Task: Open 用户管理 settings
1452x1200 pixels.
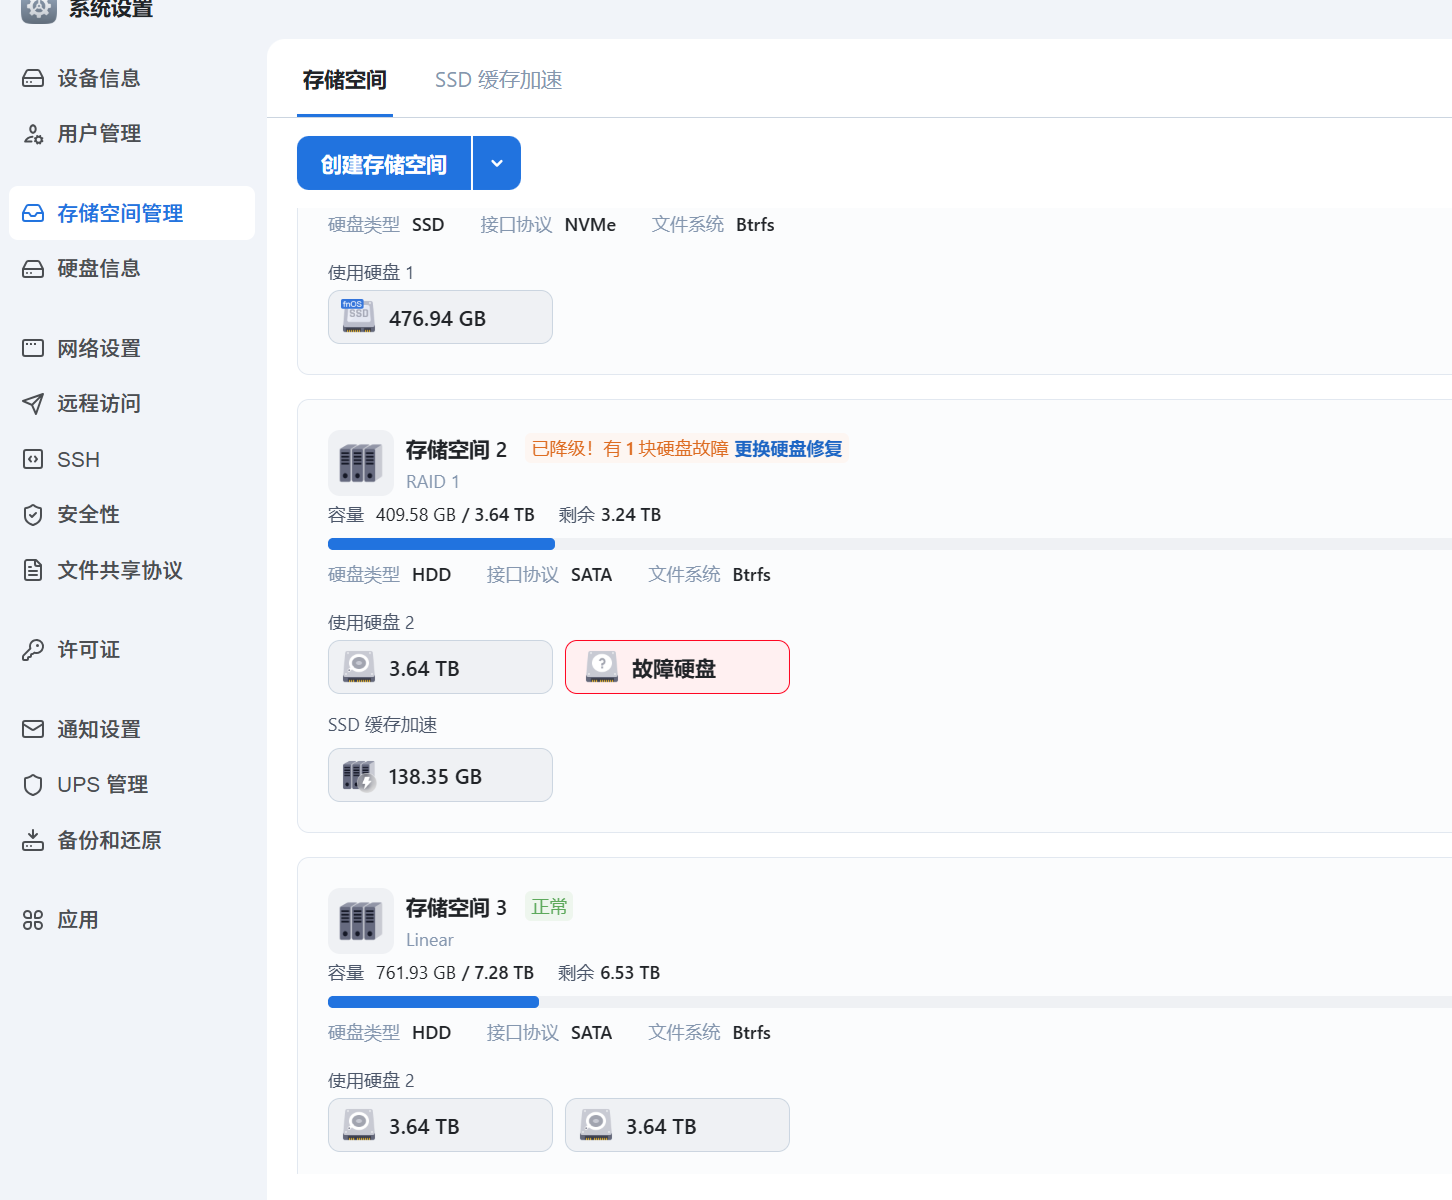Action: pyautogui.click(x=98, y=133)
